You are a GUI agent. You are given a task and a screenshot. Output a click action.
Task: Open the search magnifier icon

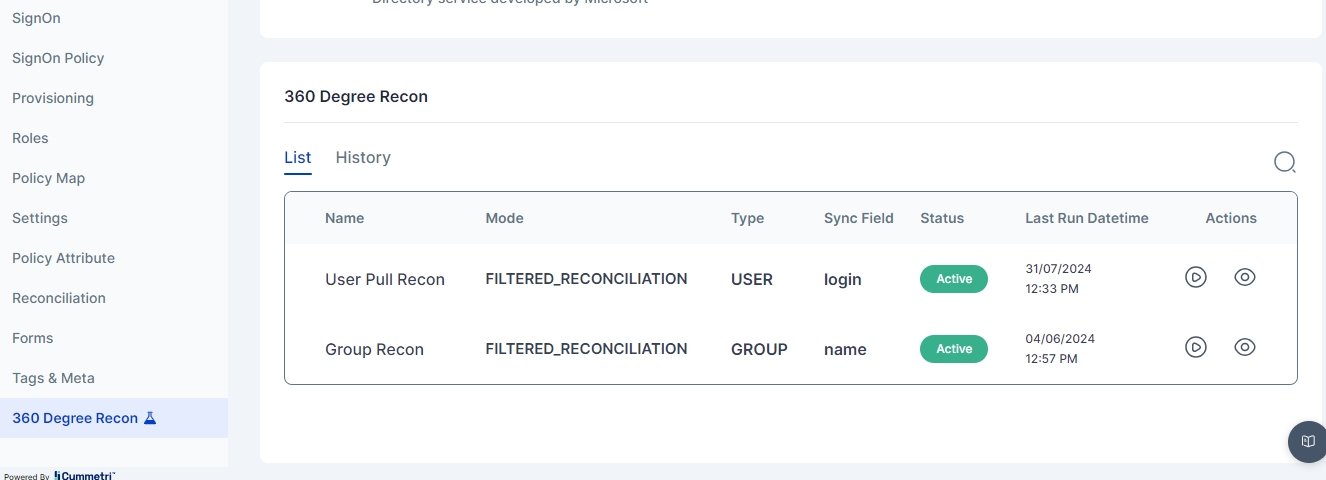(x=1284, y=162)
